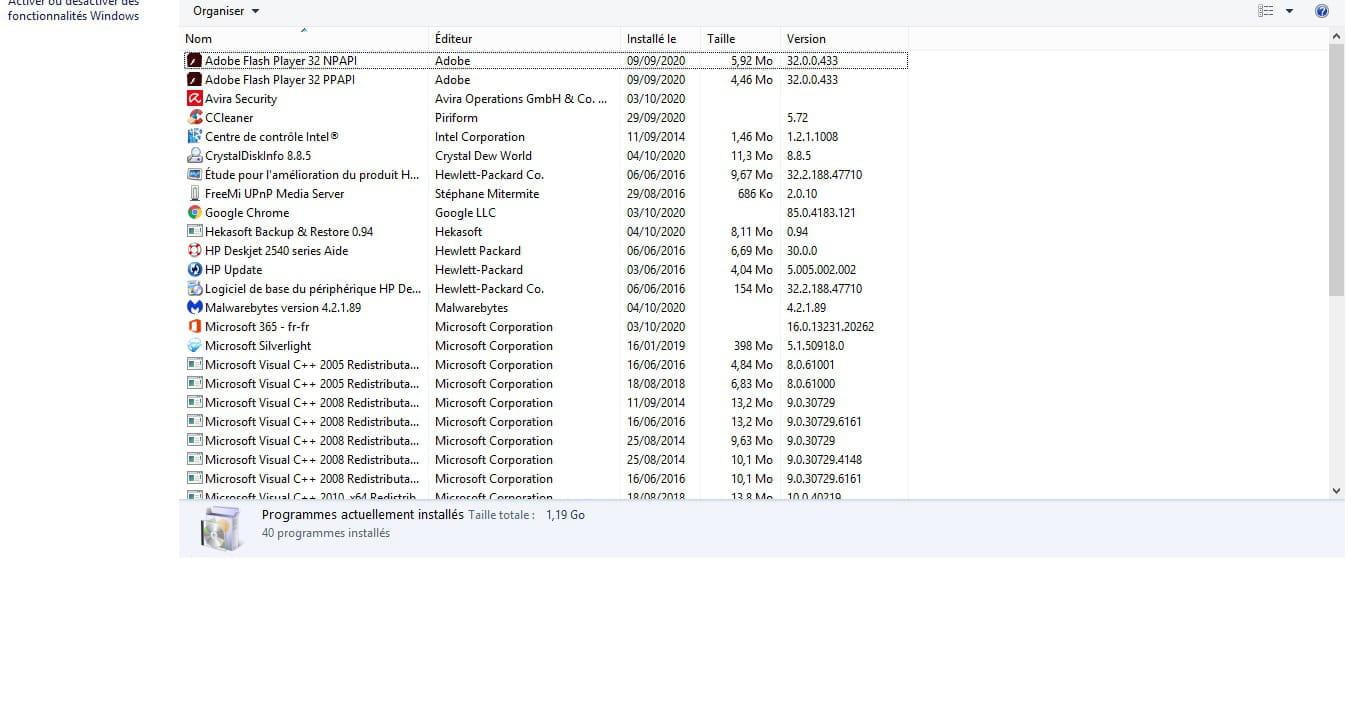Click the scrollbar down arrow
The width and height of the screenshot is (1366, 728).
1336,491
